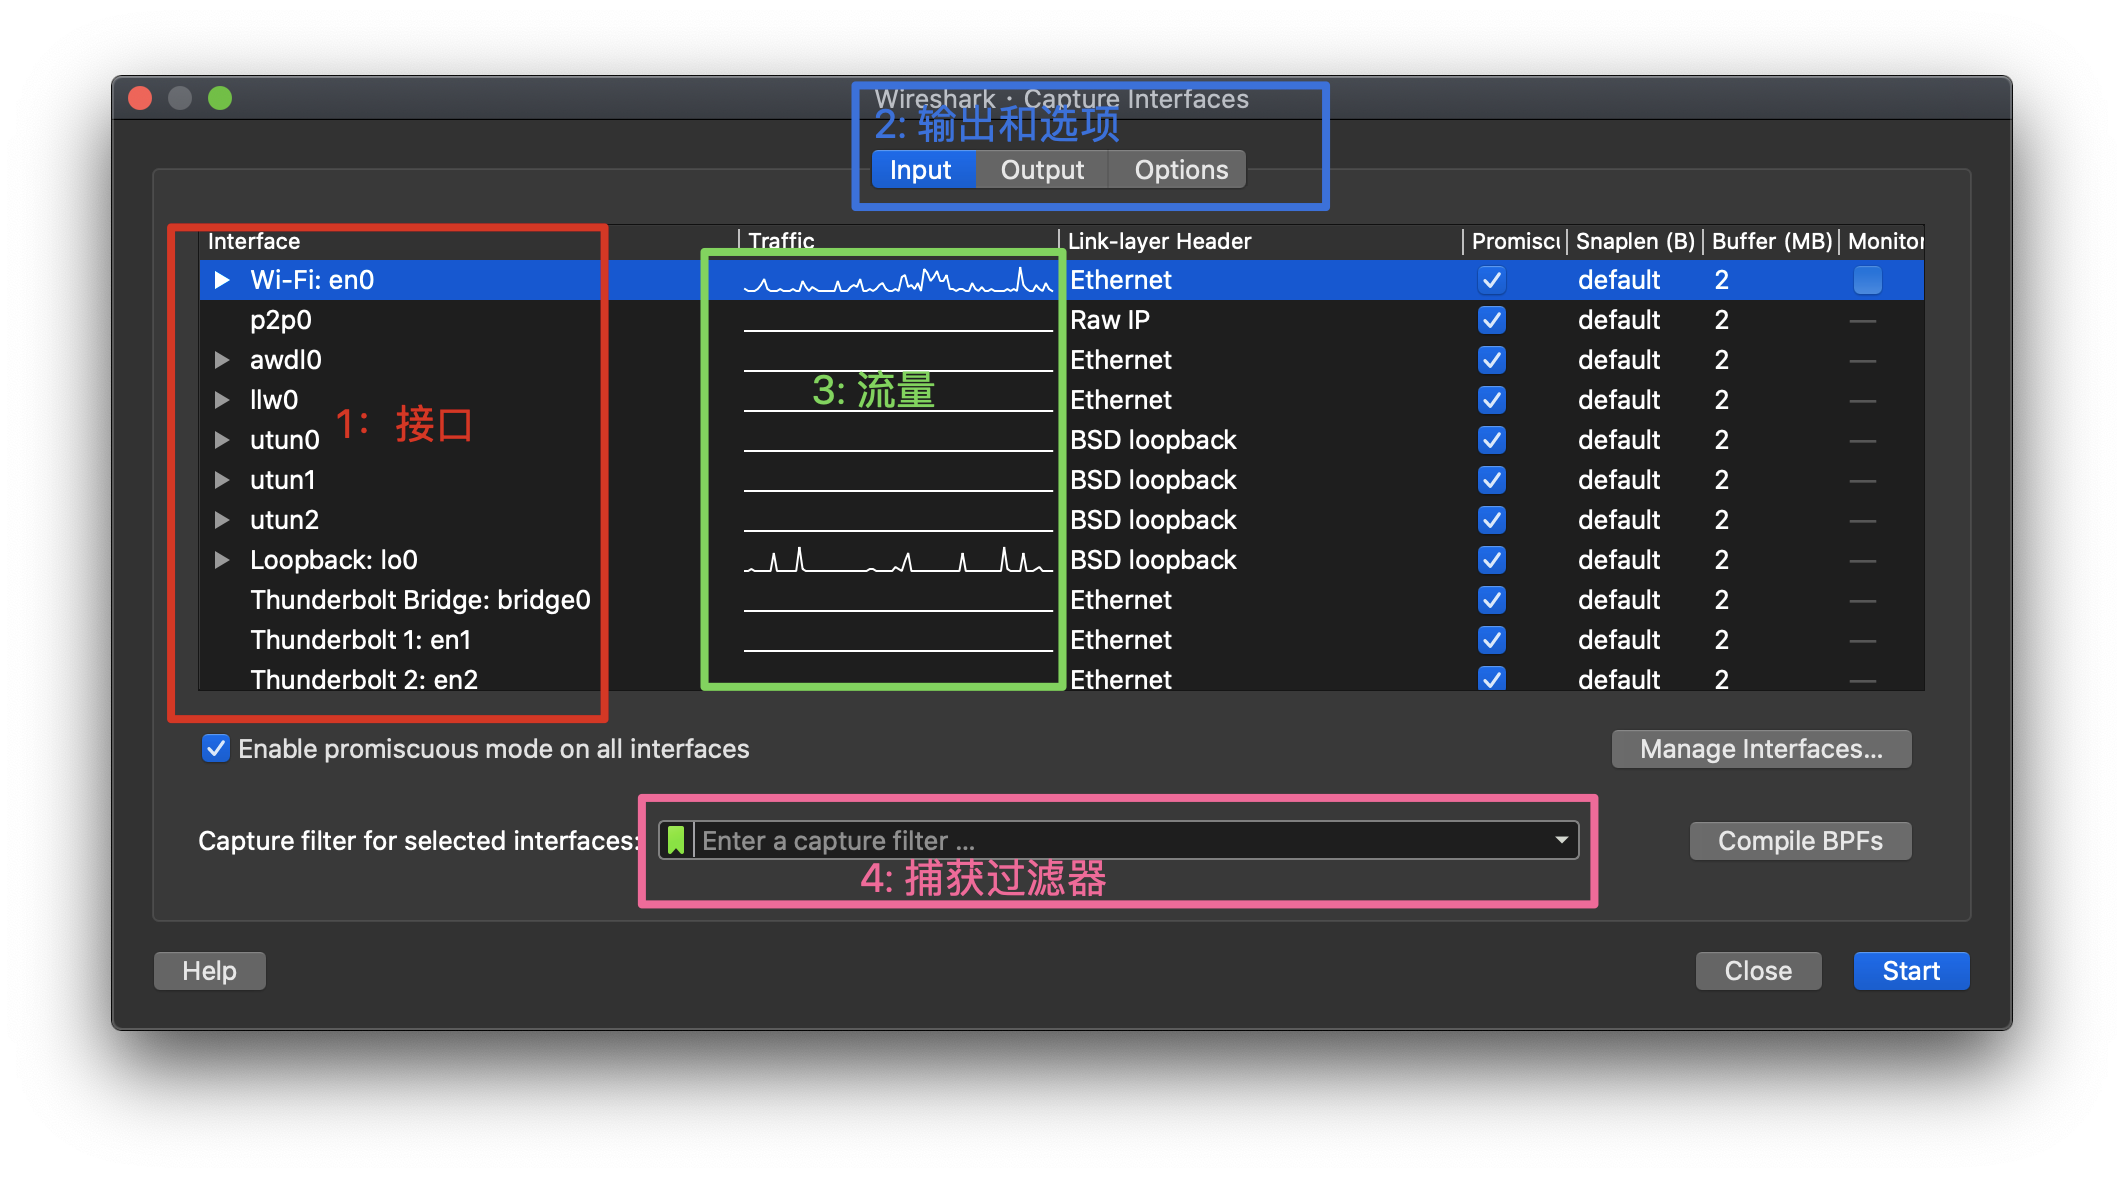Click the yellow minimize window button
Screen dimensions: 2124x1178
(180, 98)
